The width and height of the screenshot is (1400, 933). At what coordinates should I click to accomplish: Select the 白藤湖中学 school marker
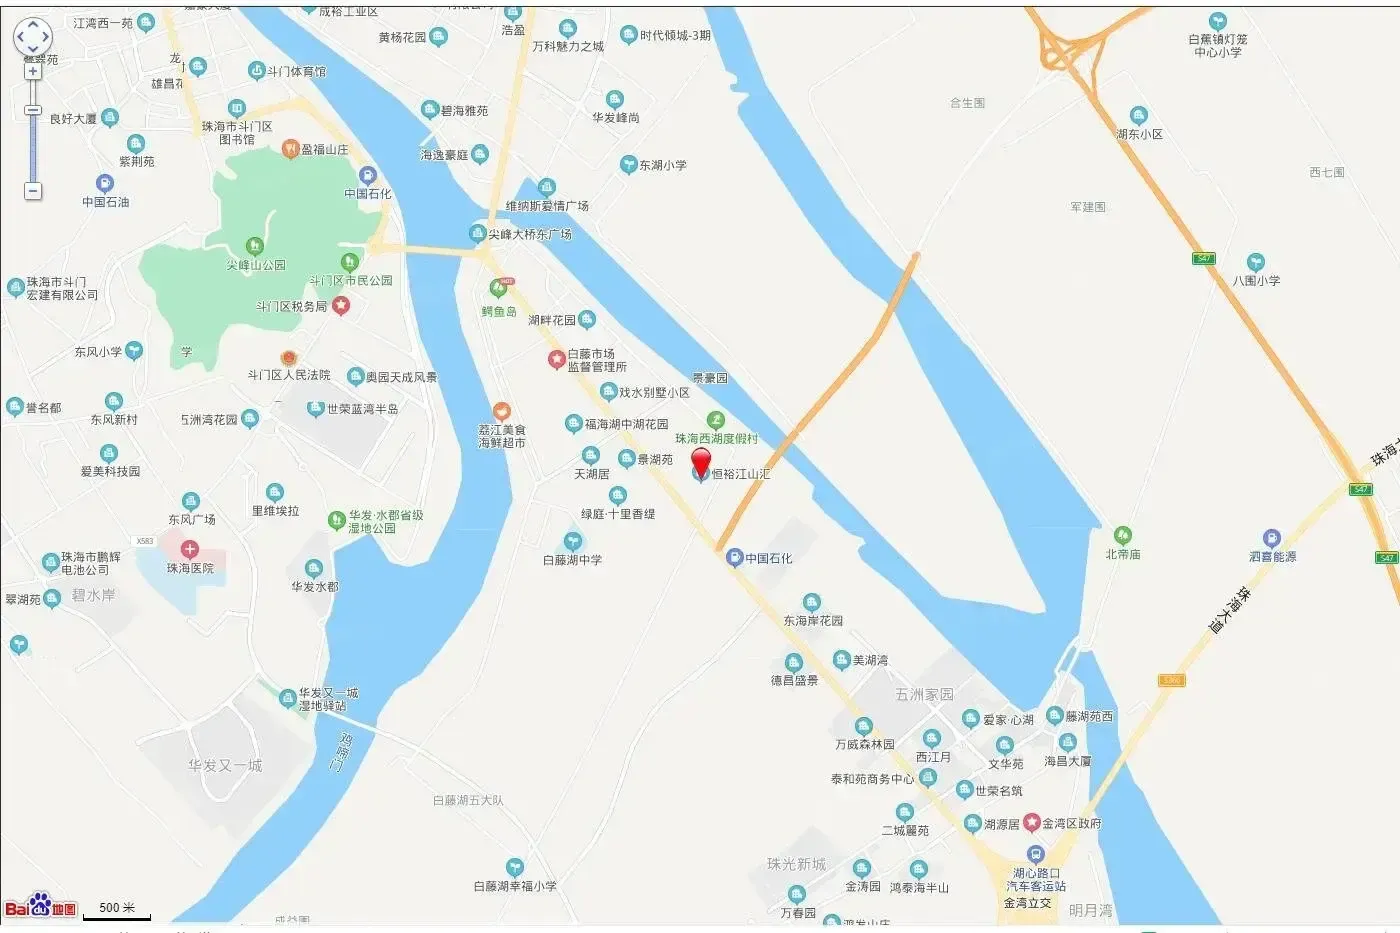pos(574,543)
